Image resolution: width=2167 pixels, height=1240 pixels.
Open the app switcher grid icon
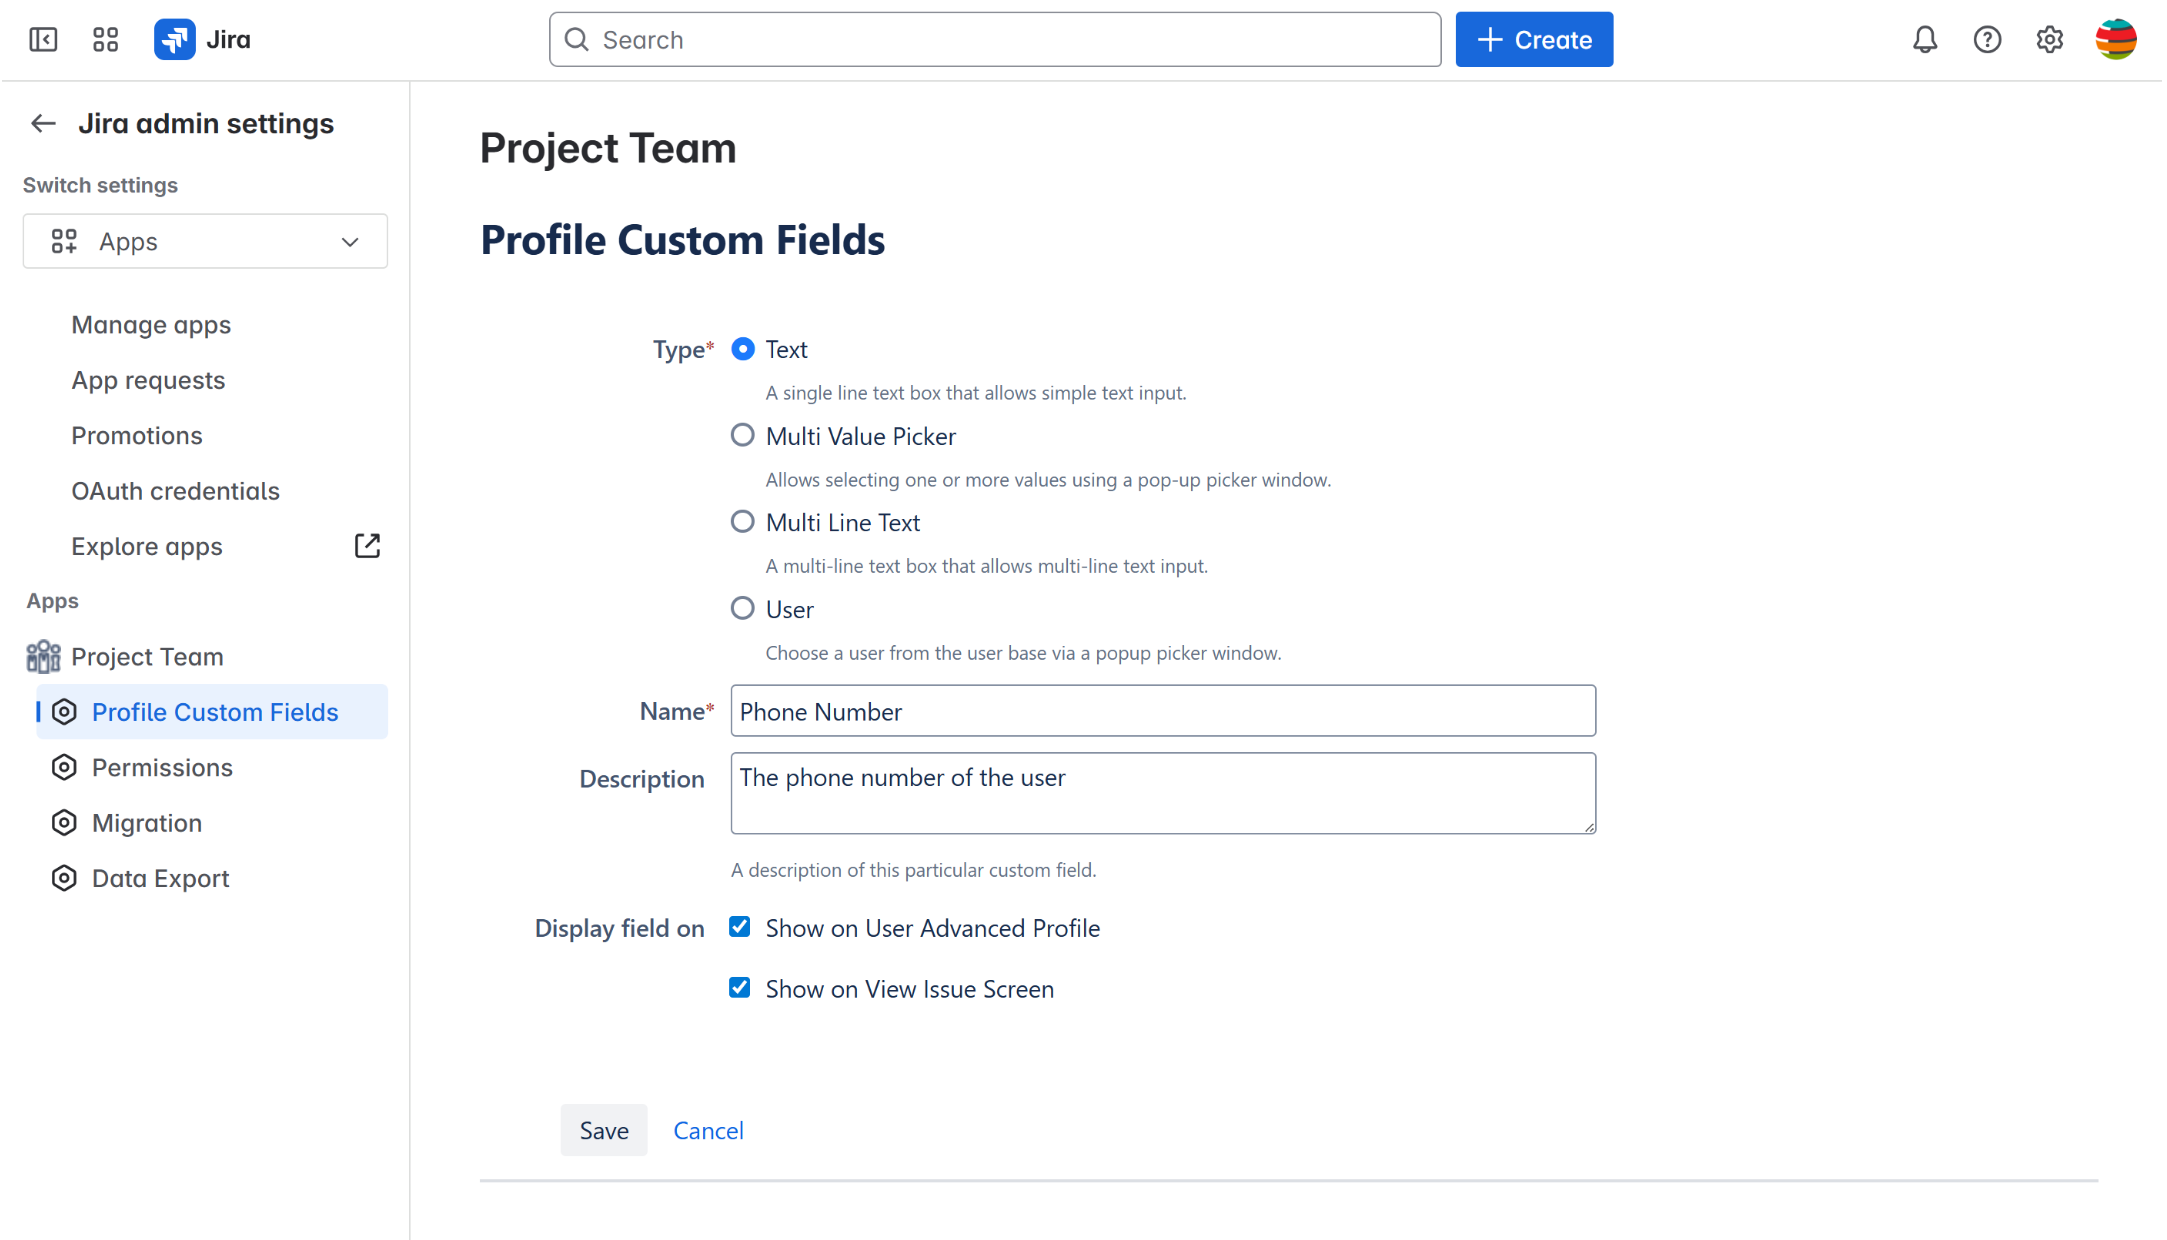(105, 40)
